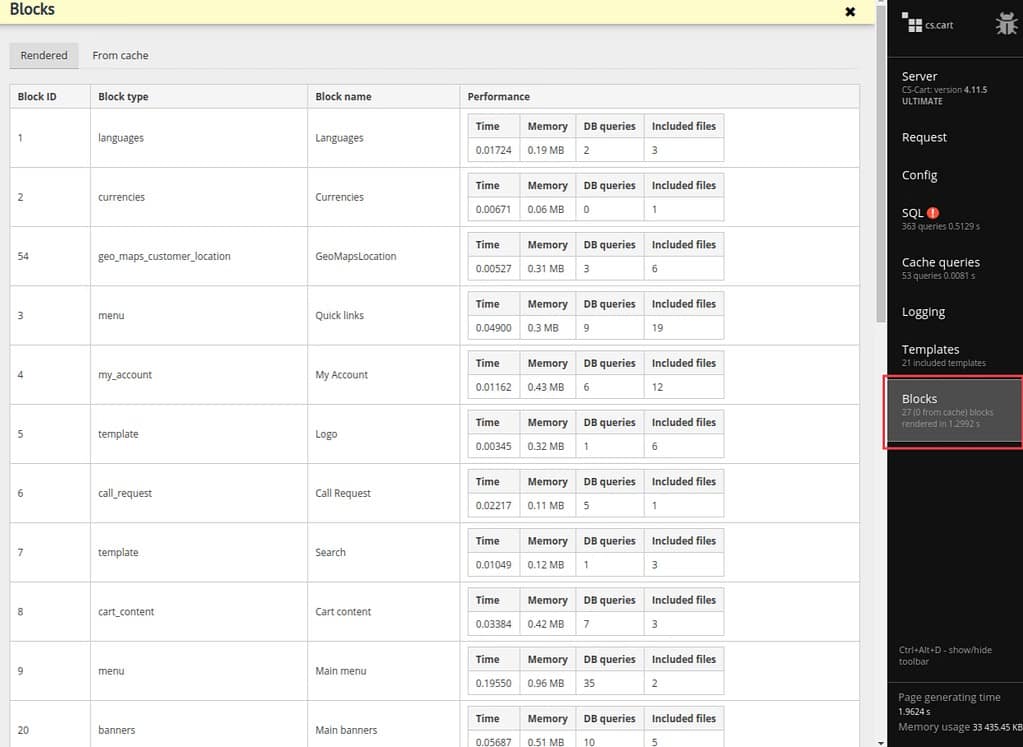
Task: Click the geo_maps_customer_location block type
Action: pos(164,256)
